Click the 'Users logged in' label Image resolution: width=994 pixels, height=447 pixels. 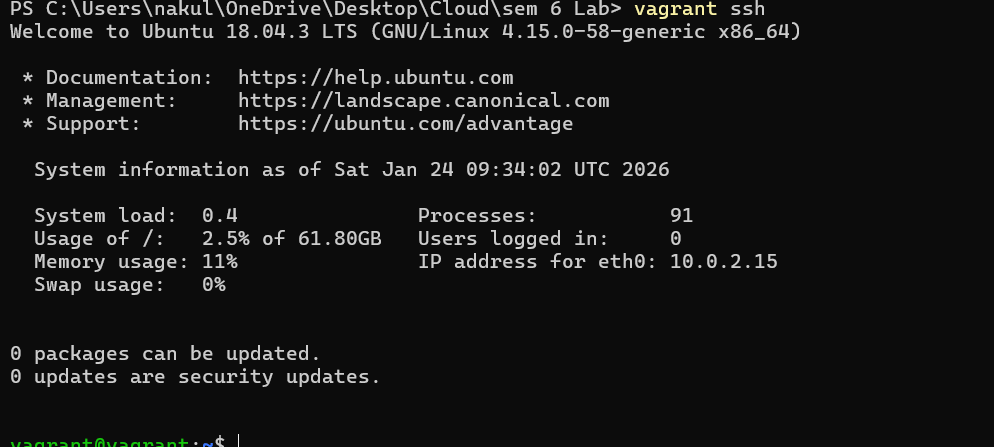click(512, 239)
